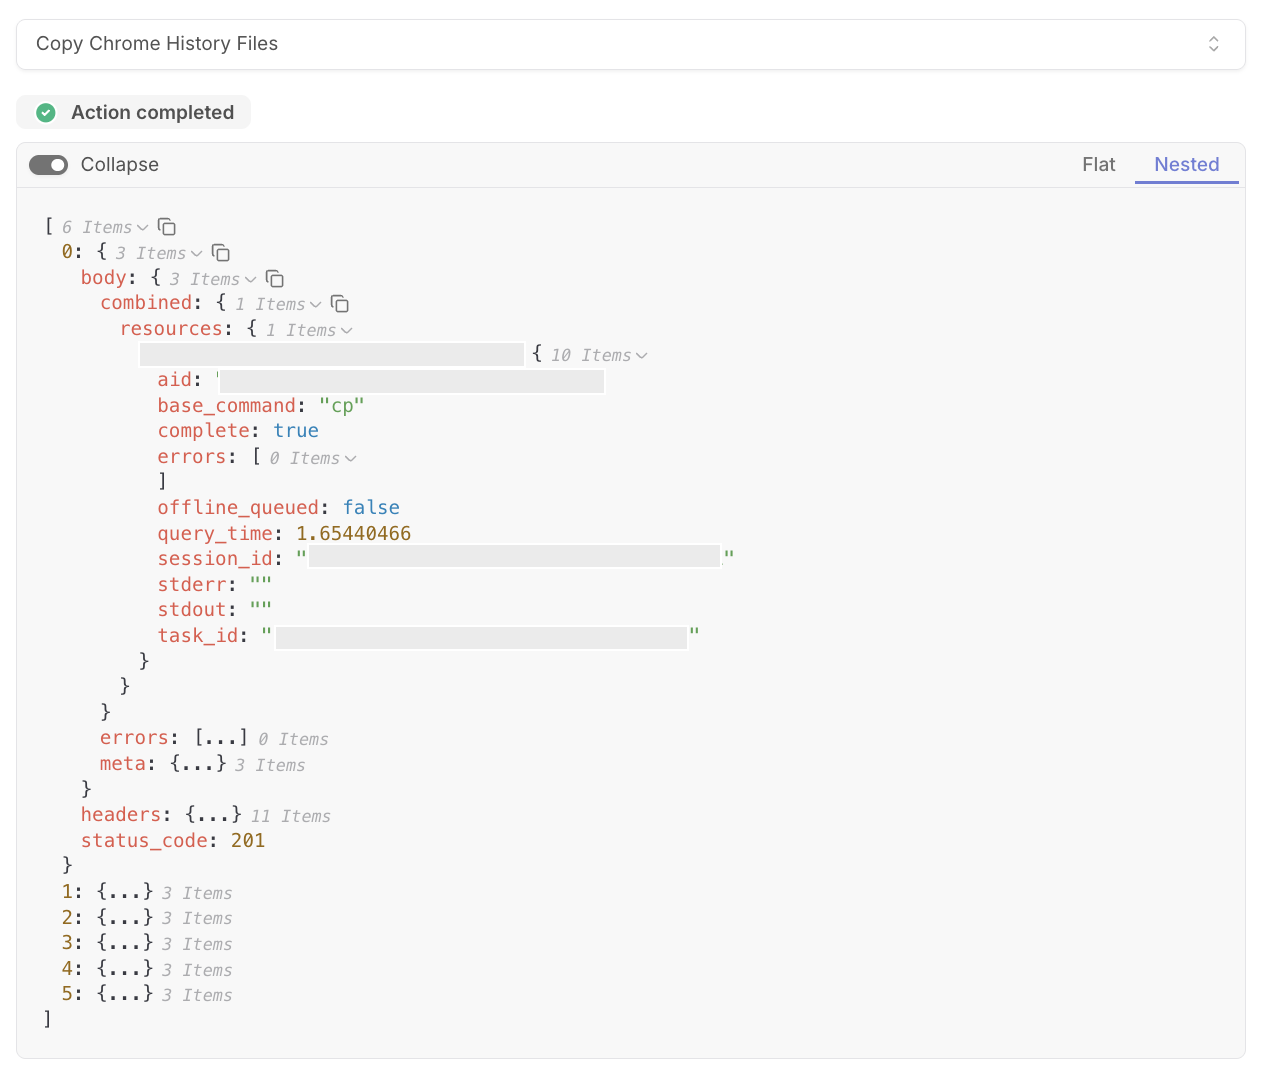Click the green checkmark status icon

click(46, 113)
